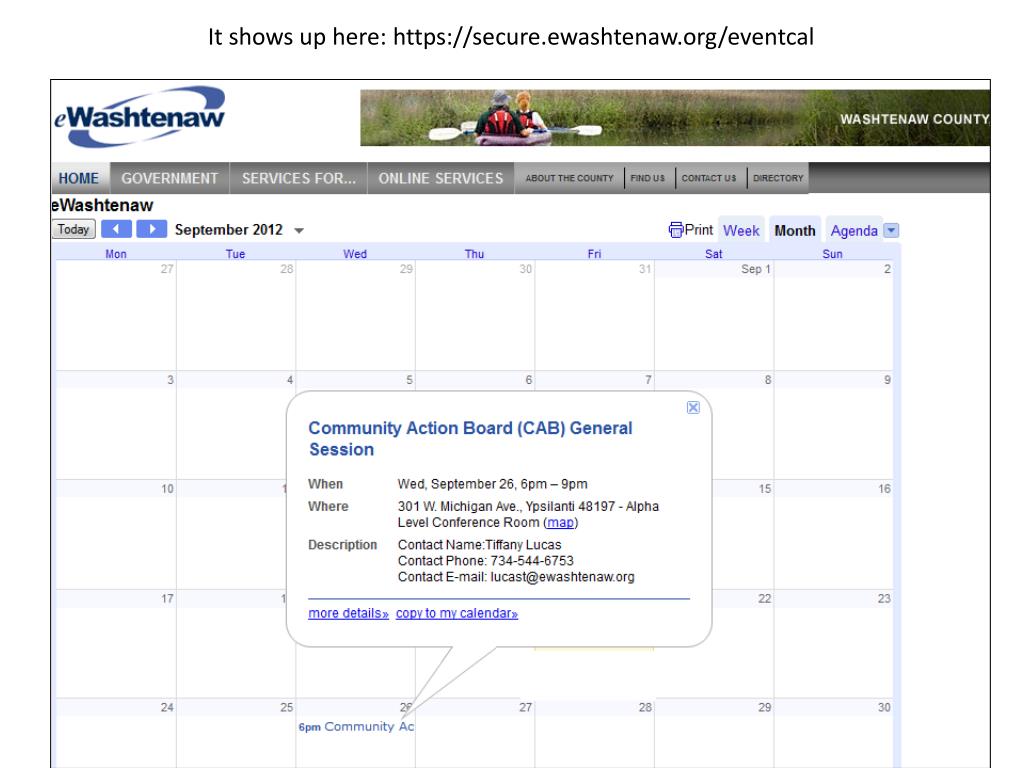This screenshot has width=1024, height=768.
Task: Click the date number 17
Action: 167,598
